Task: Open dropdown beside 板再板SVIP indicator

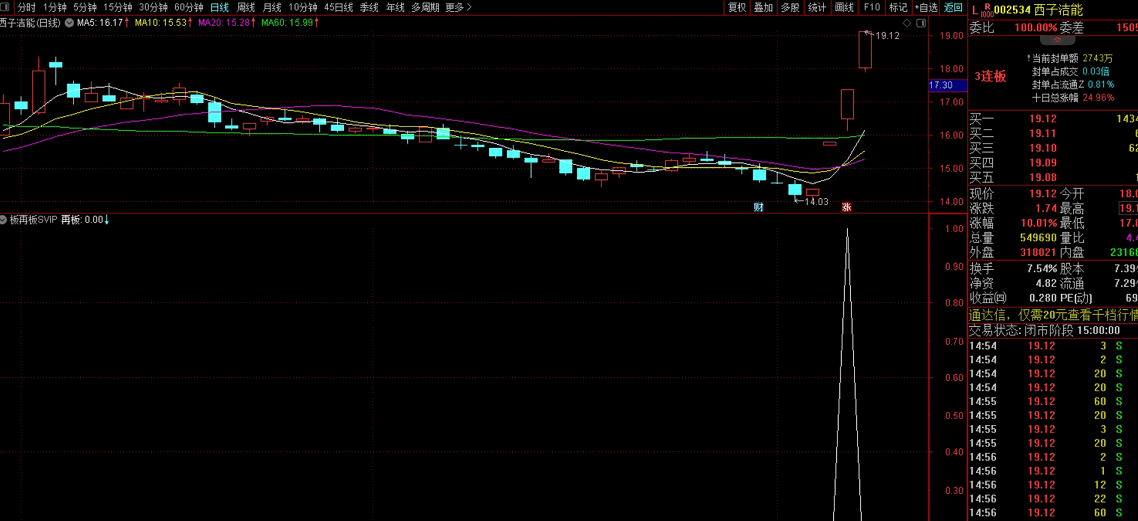Action: pos(4,219)
